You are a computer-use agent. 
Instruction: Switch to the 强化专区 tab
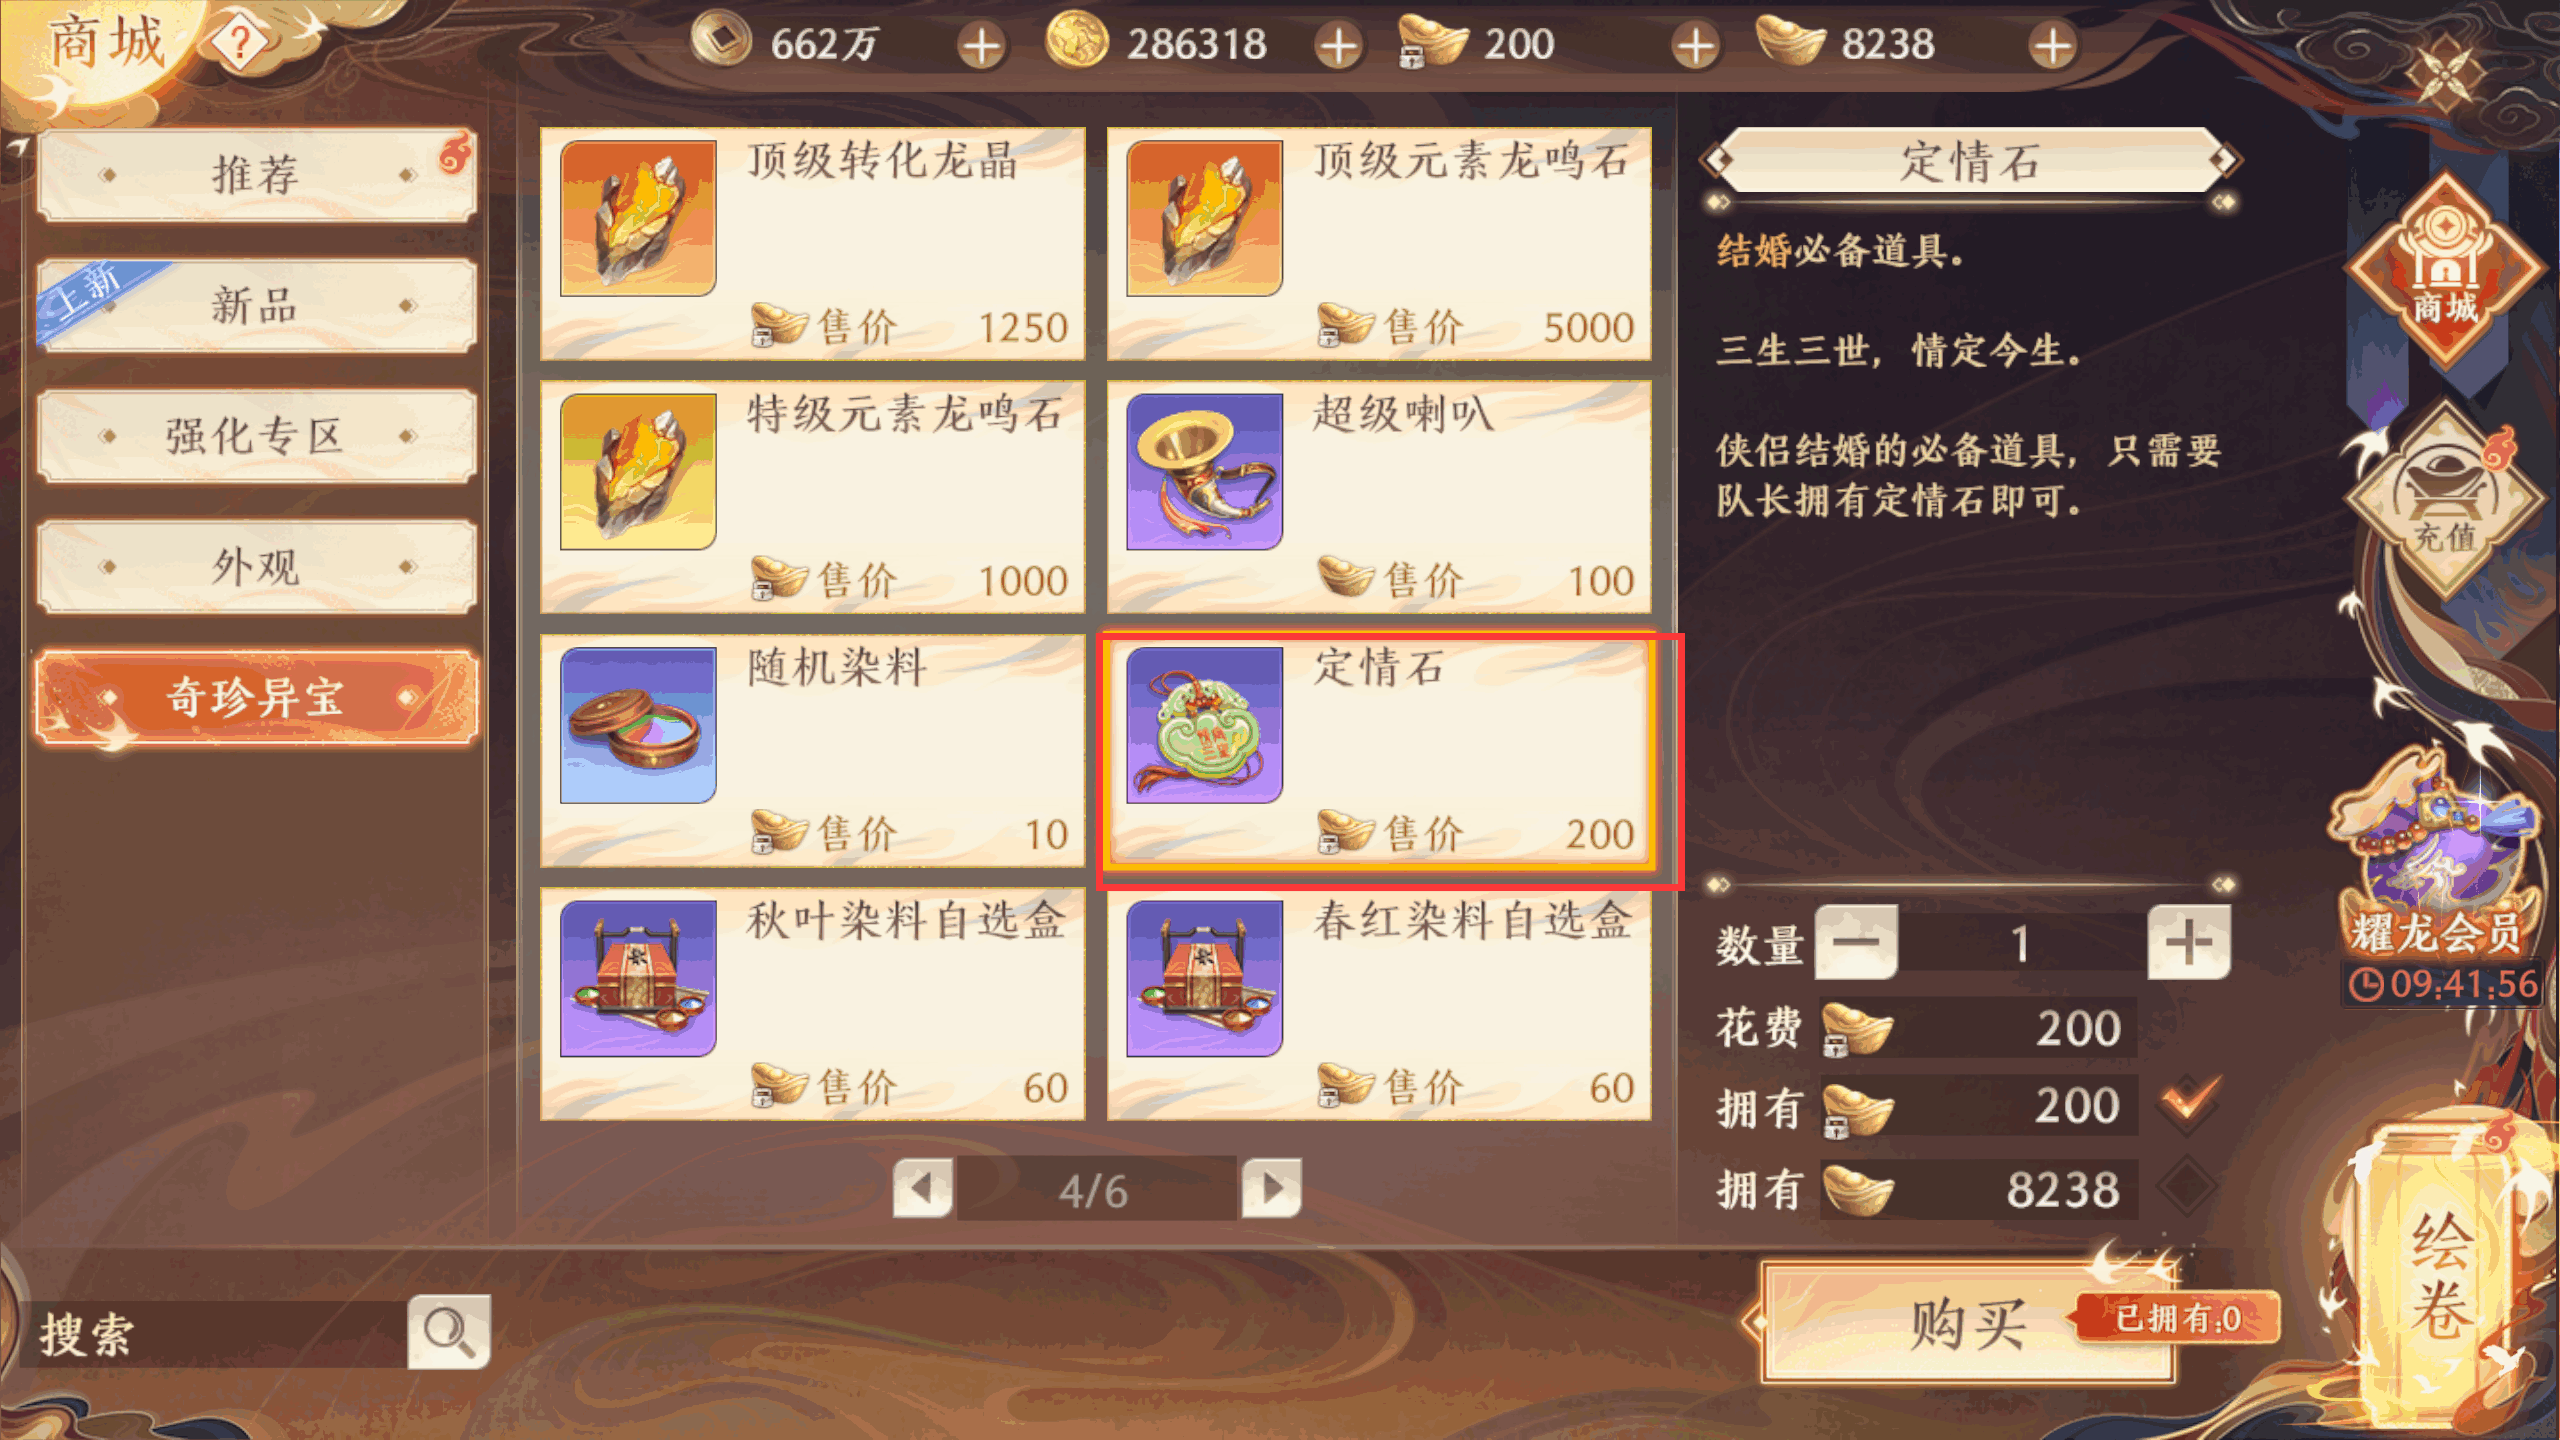pyautogui.click(x=256, y=436)
